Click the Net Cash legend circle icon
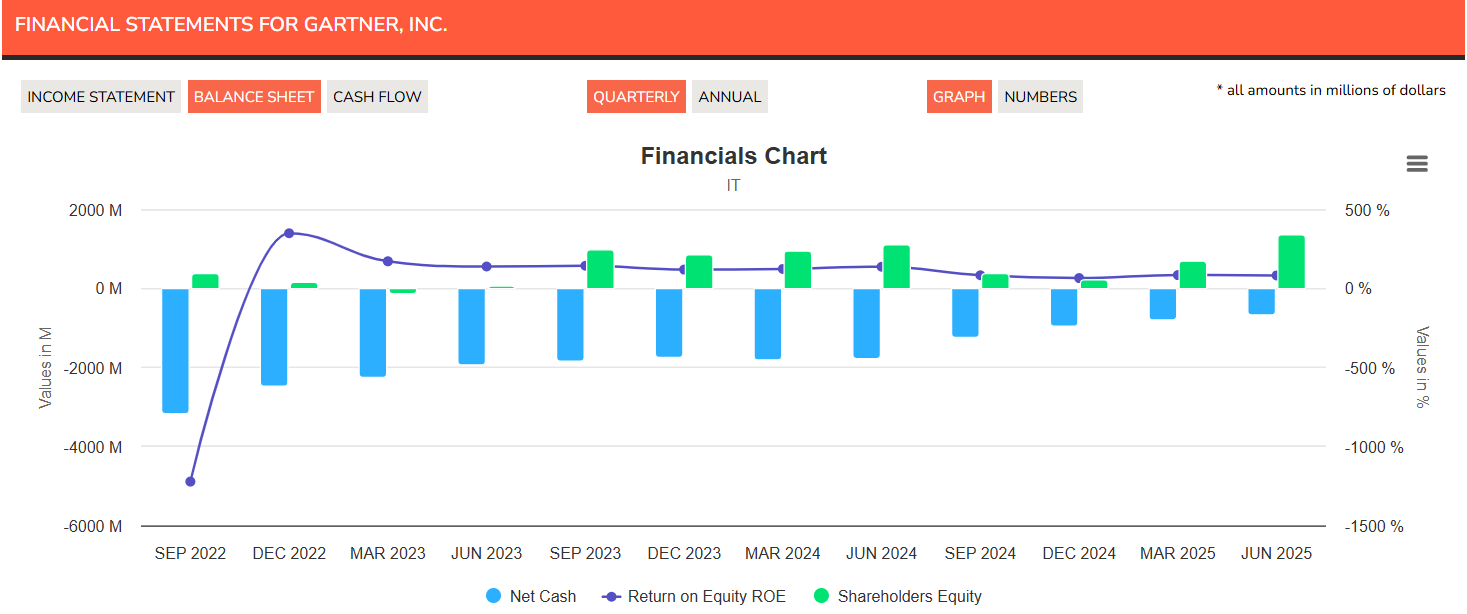Screen dimensions: 1467x614 493,596
